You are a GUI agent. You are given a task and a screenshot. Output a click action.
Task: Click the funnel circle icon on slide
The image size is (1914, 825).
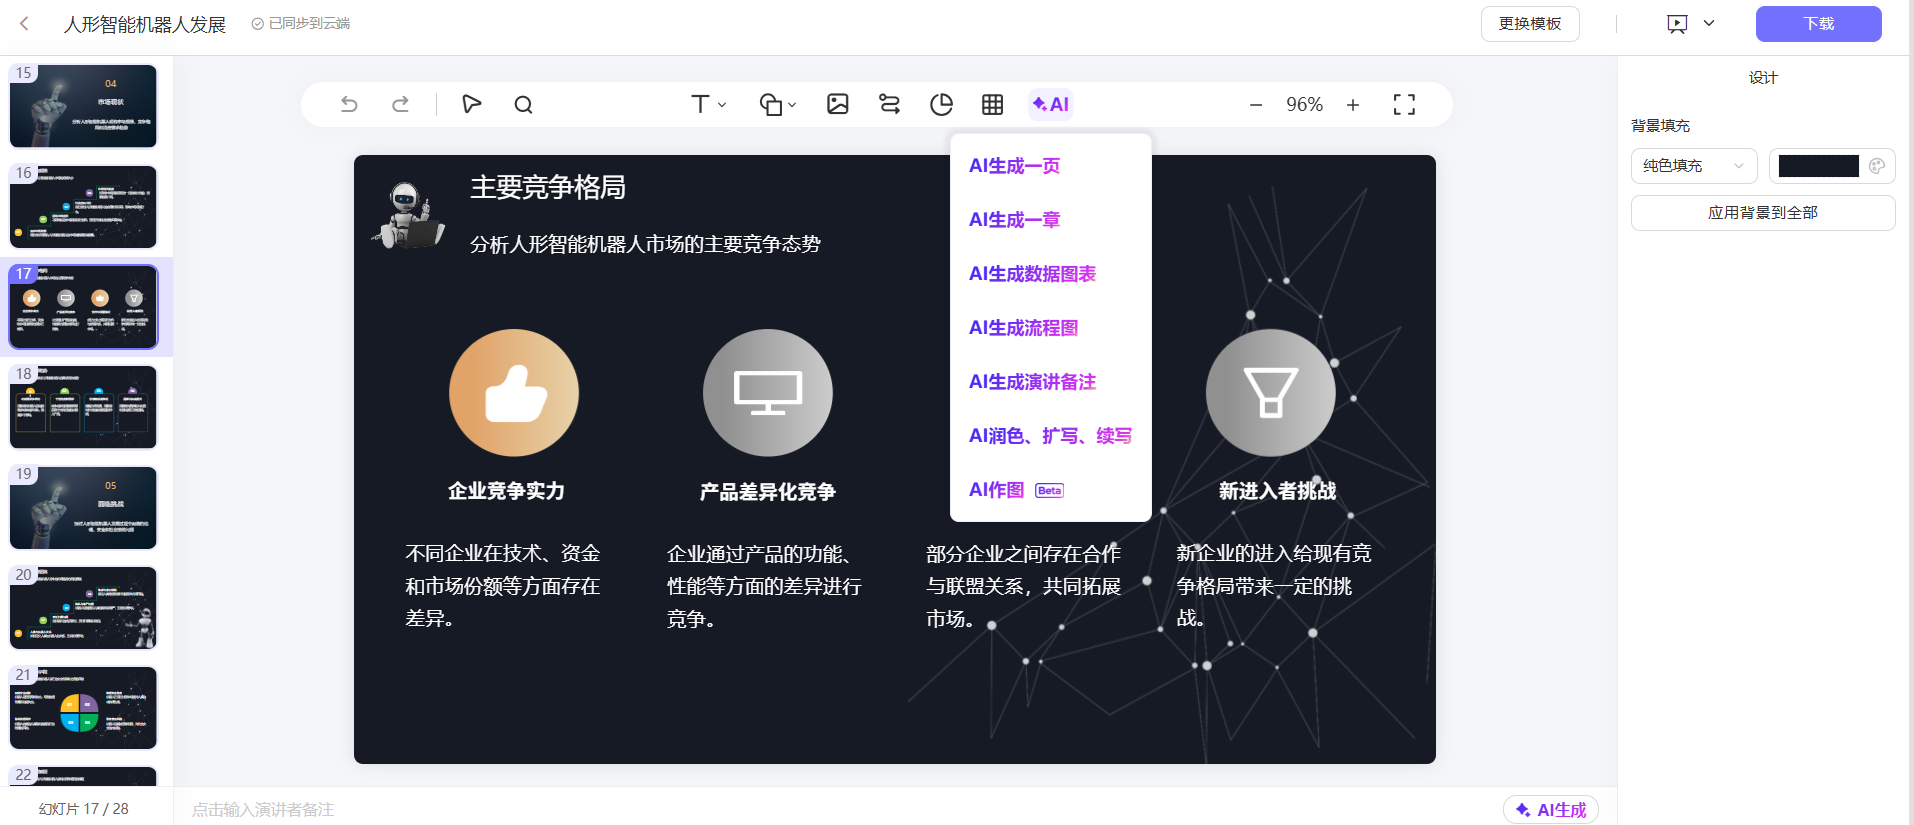1271,393
